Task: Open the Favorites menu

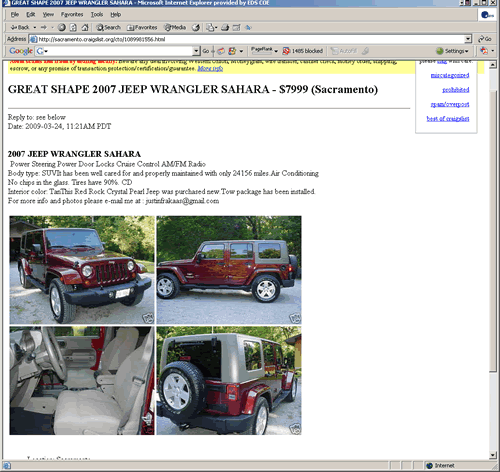Action: 72,14
